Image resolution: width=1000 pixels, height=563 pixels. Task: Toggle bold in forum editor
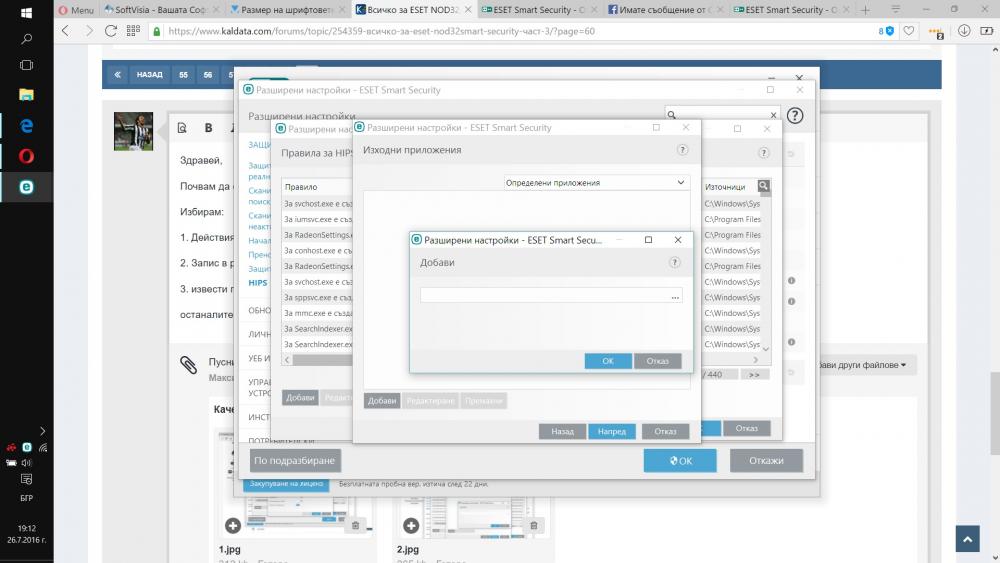[x=209, y=128]
